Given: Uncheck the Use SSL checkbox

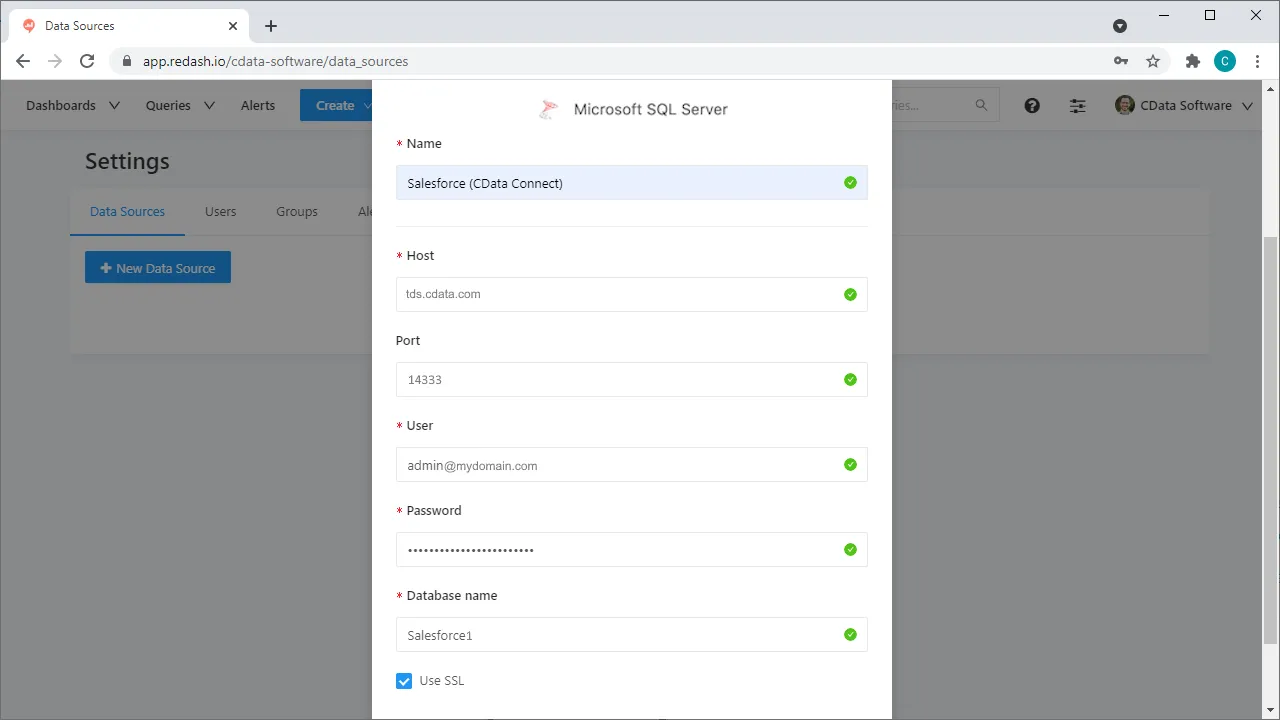Looking at the screenshot, I should pos(404,681).
